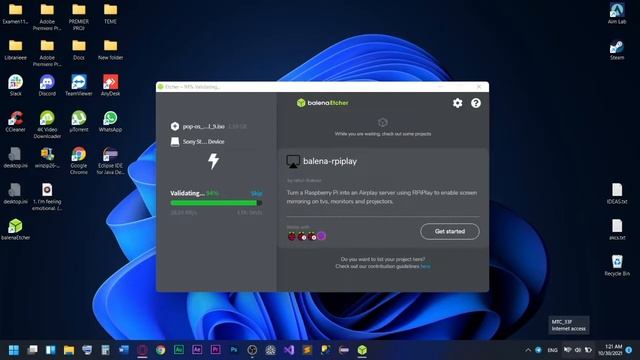Open After Effects from the taskbar
This screenshot has width=640, height=360.
[x=197, y=350]
